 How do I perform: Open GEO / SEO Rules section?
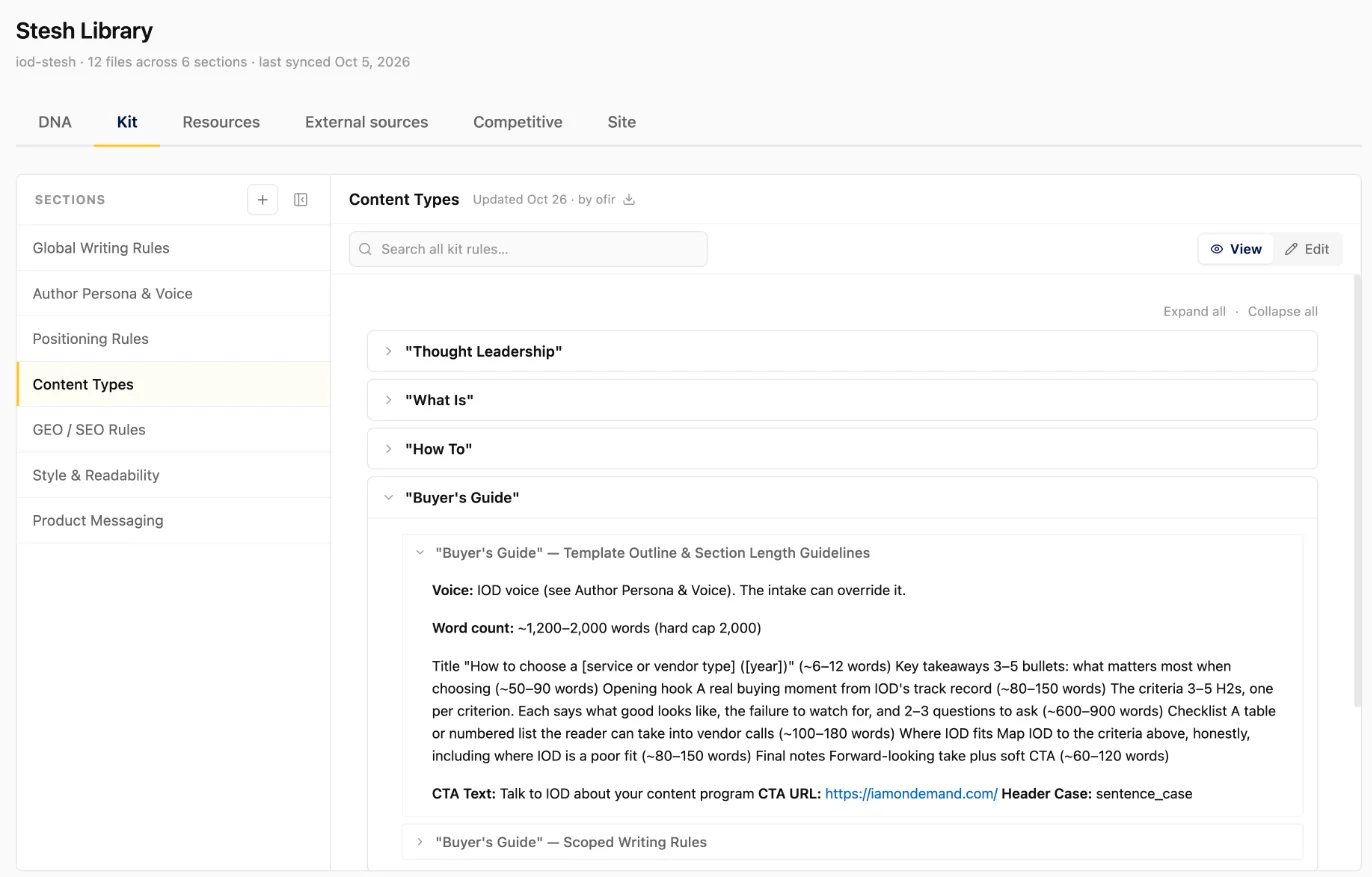(x=173, y=430)
